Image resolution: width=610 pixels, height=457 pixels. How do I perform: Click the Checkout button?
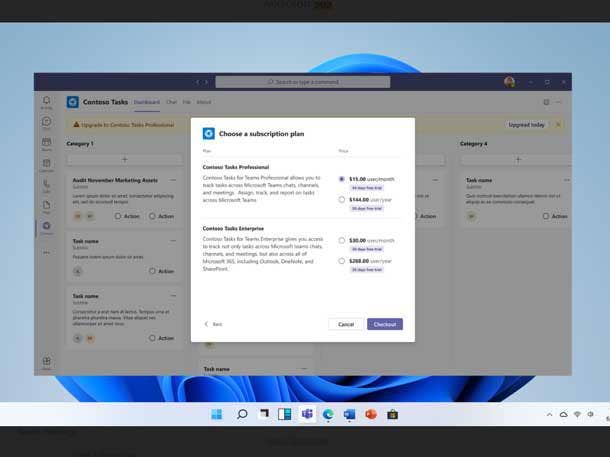384,324
